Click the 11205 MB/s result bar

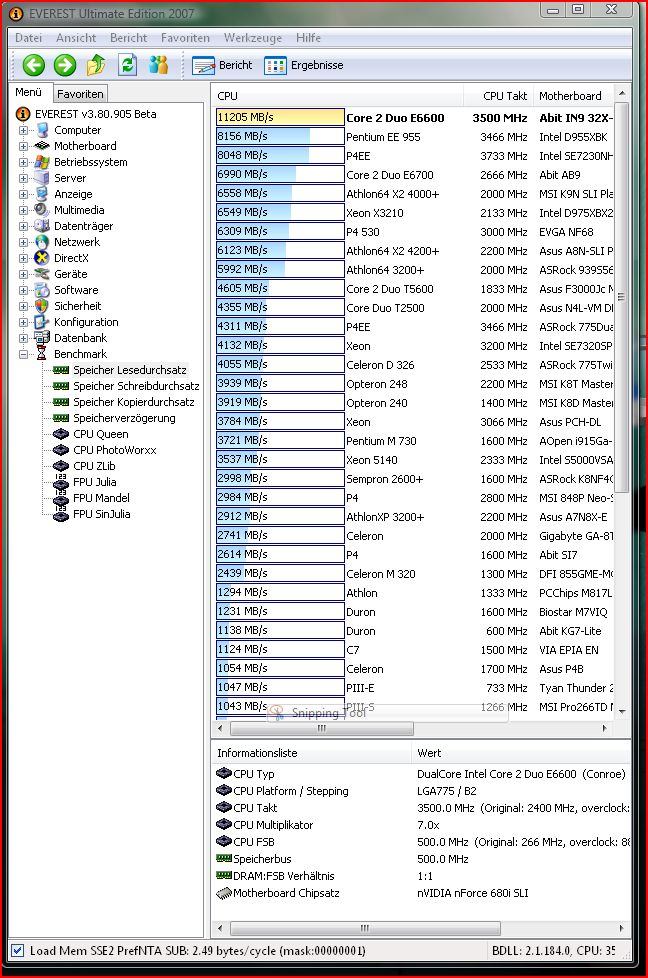click(280, 117)
